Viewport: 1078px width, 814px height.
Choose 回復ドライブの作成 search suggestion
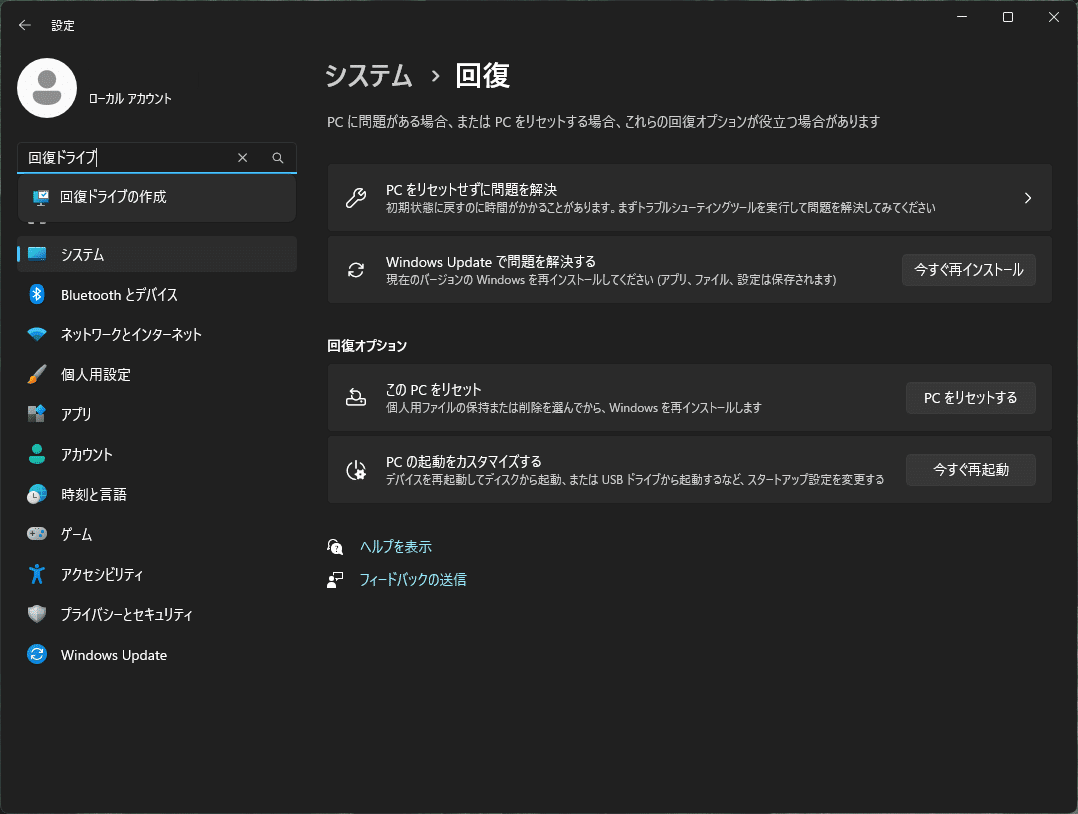pyautogui.click(x=157, y=197)
